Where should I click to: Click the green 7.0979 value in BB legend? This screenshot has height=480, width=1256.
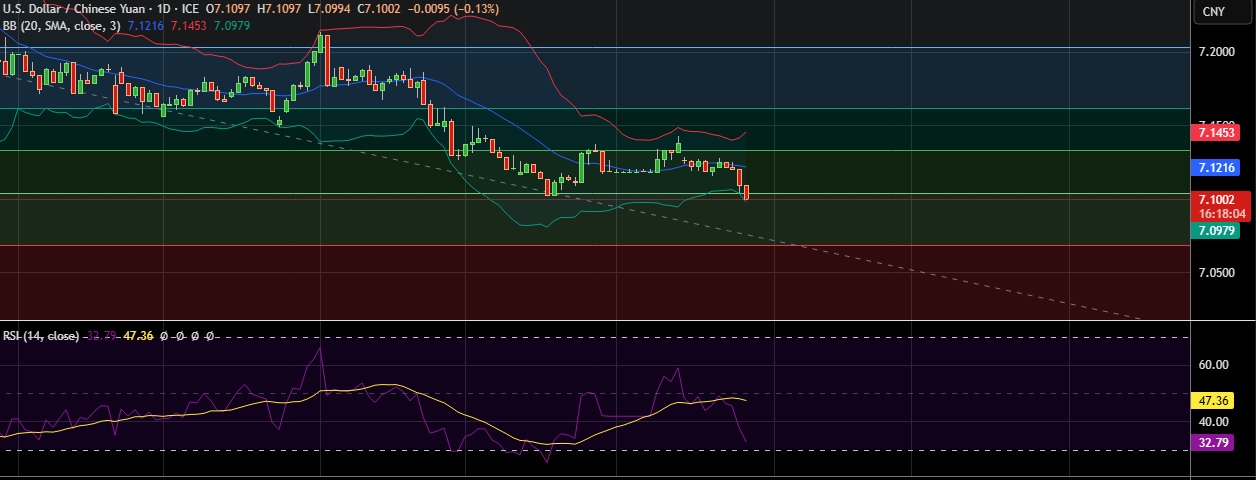231,25
